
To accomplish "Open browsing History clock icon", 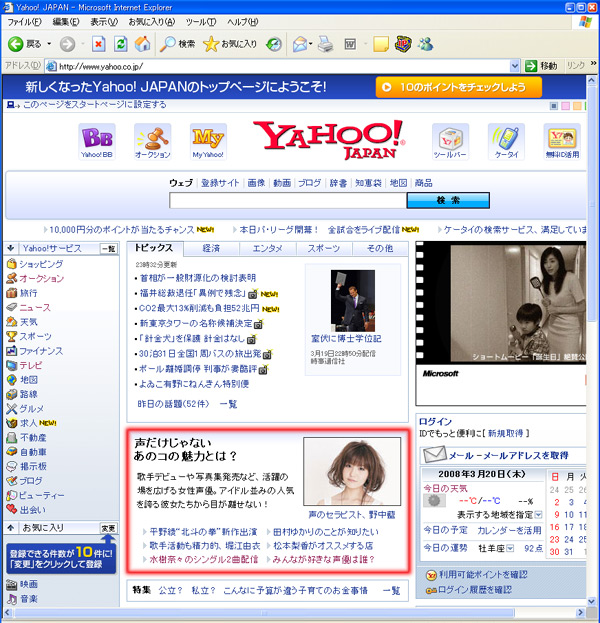I will tap(274, 44).
